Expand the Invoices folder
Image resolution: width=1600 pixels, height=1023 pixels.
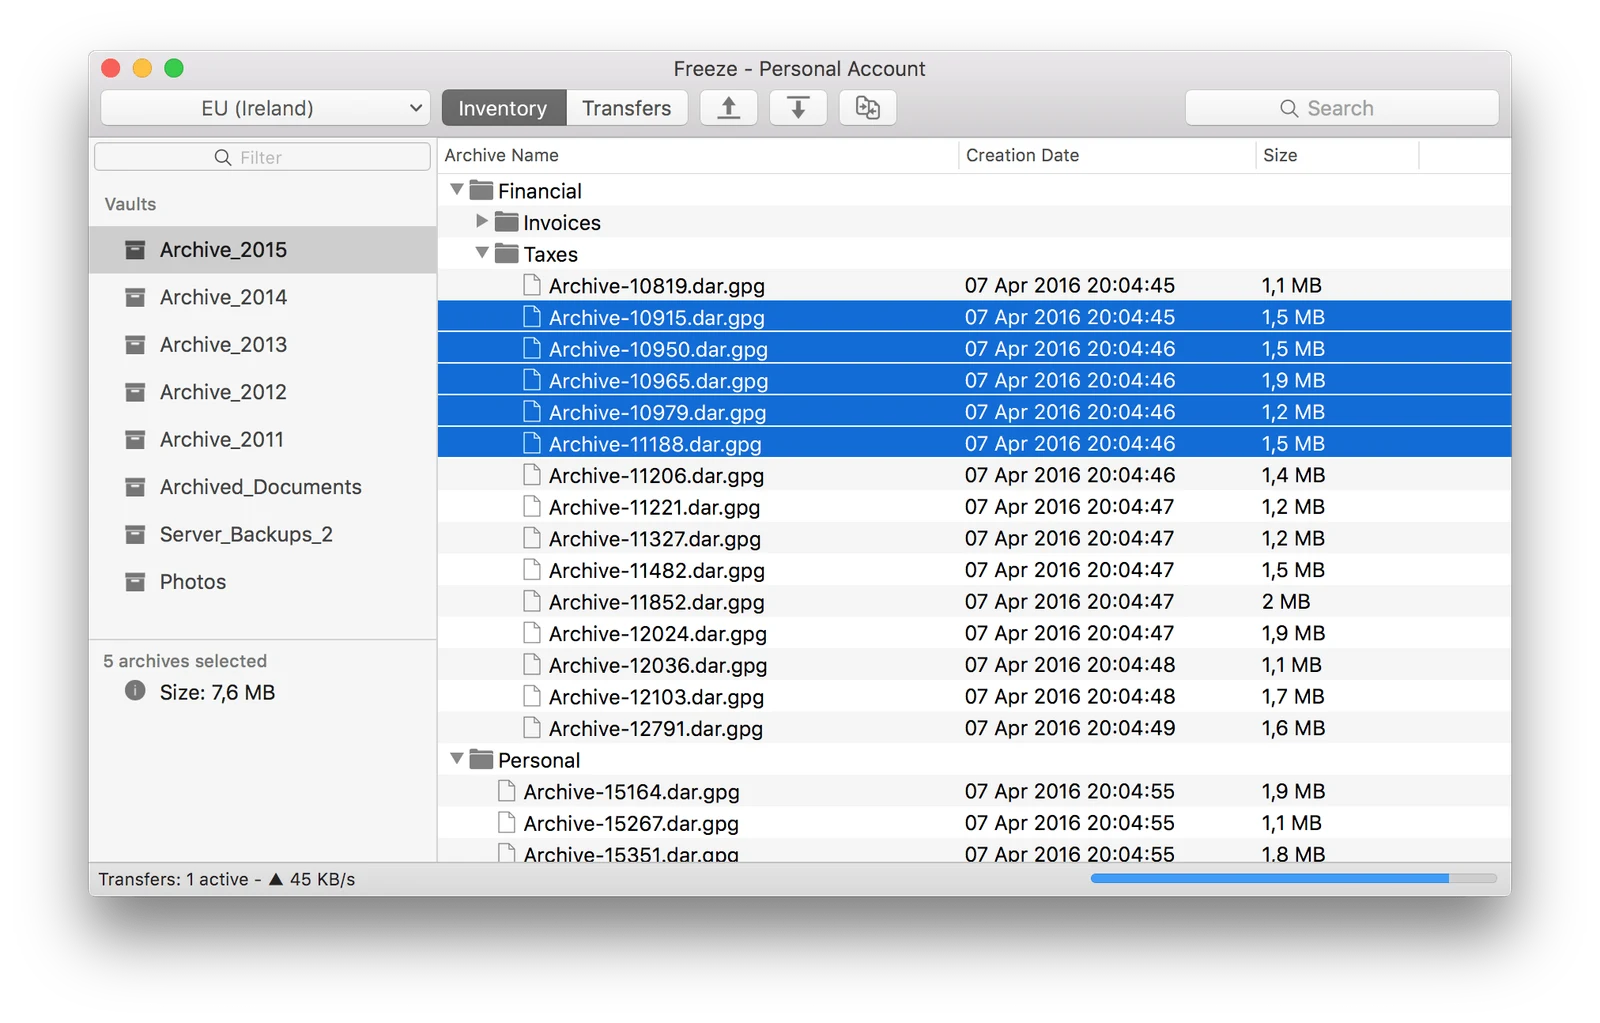tap(482, 221)
